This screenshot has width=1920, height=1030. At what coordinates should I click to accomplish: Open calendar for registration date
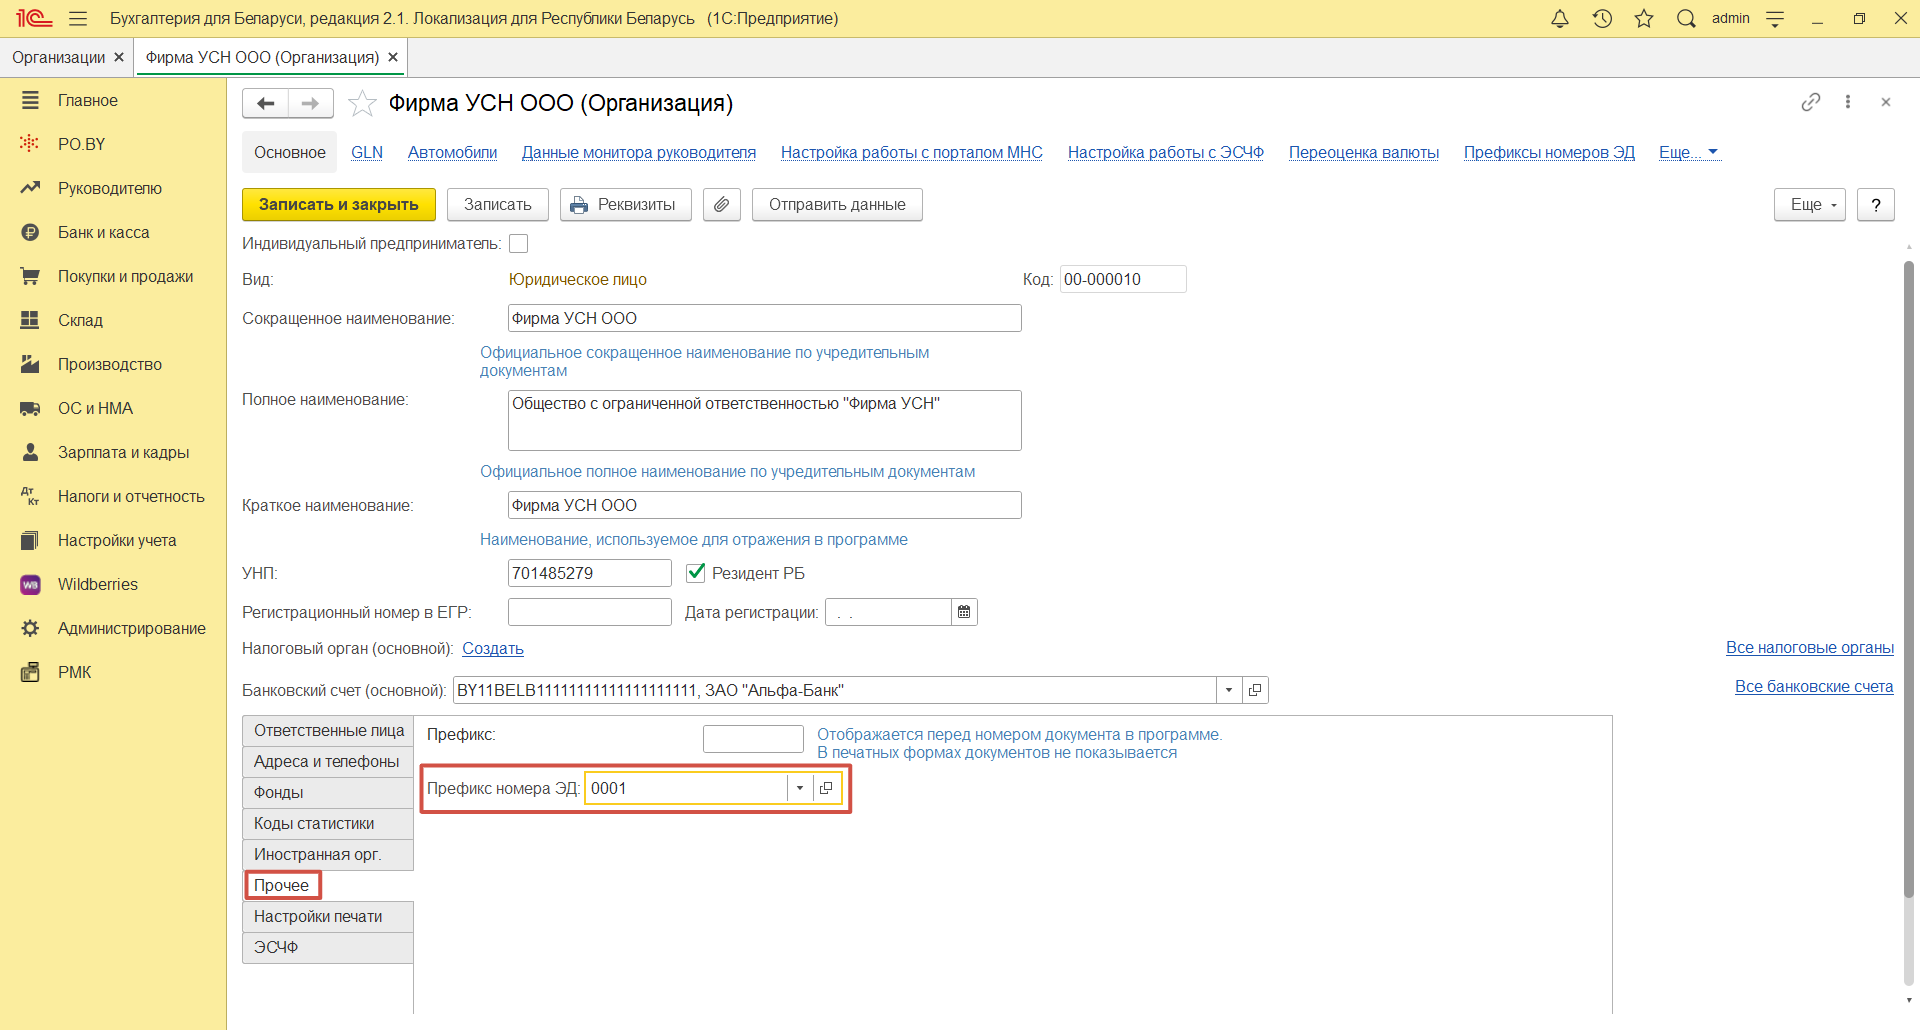click(x=964, y=612)
